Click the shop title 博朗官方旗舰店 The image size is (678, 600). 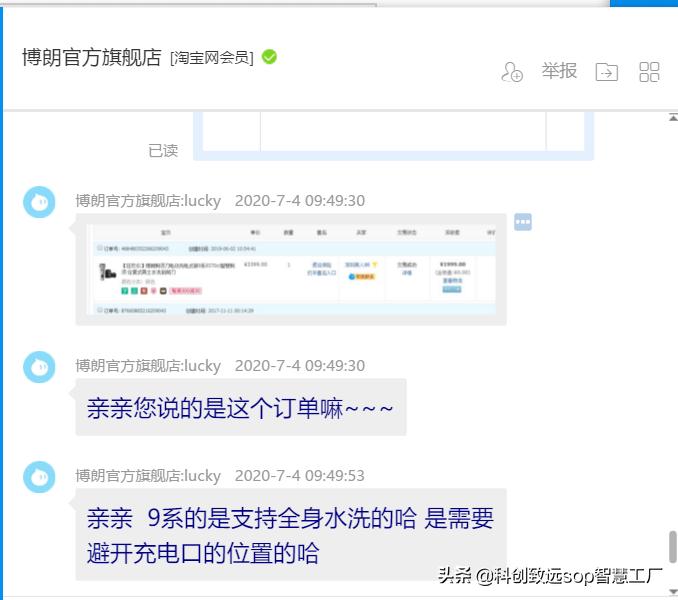click(x=92, y=57)
